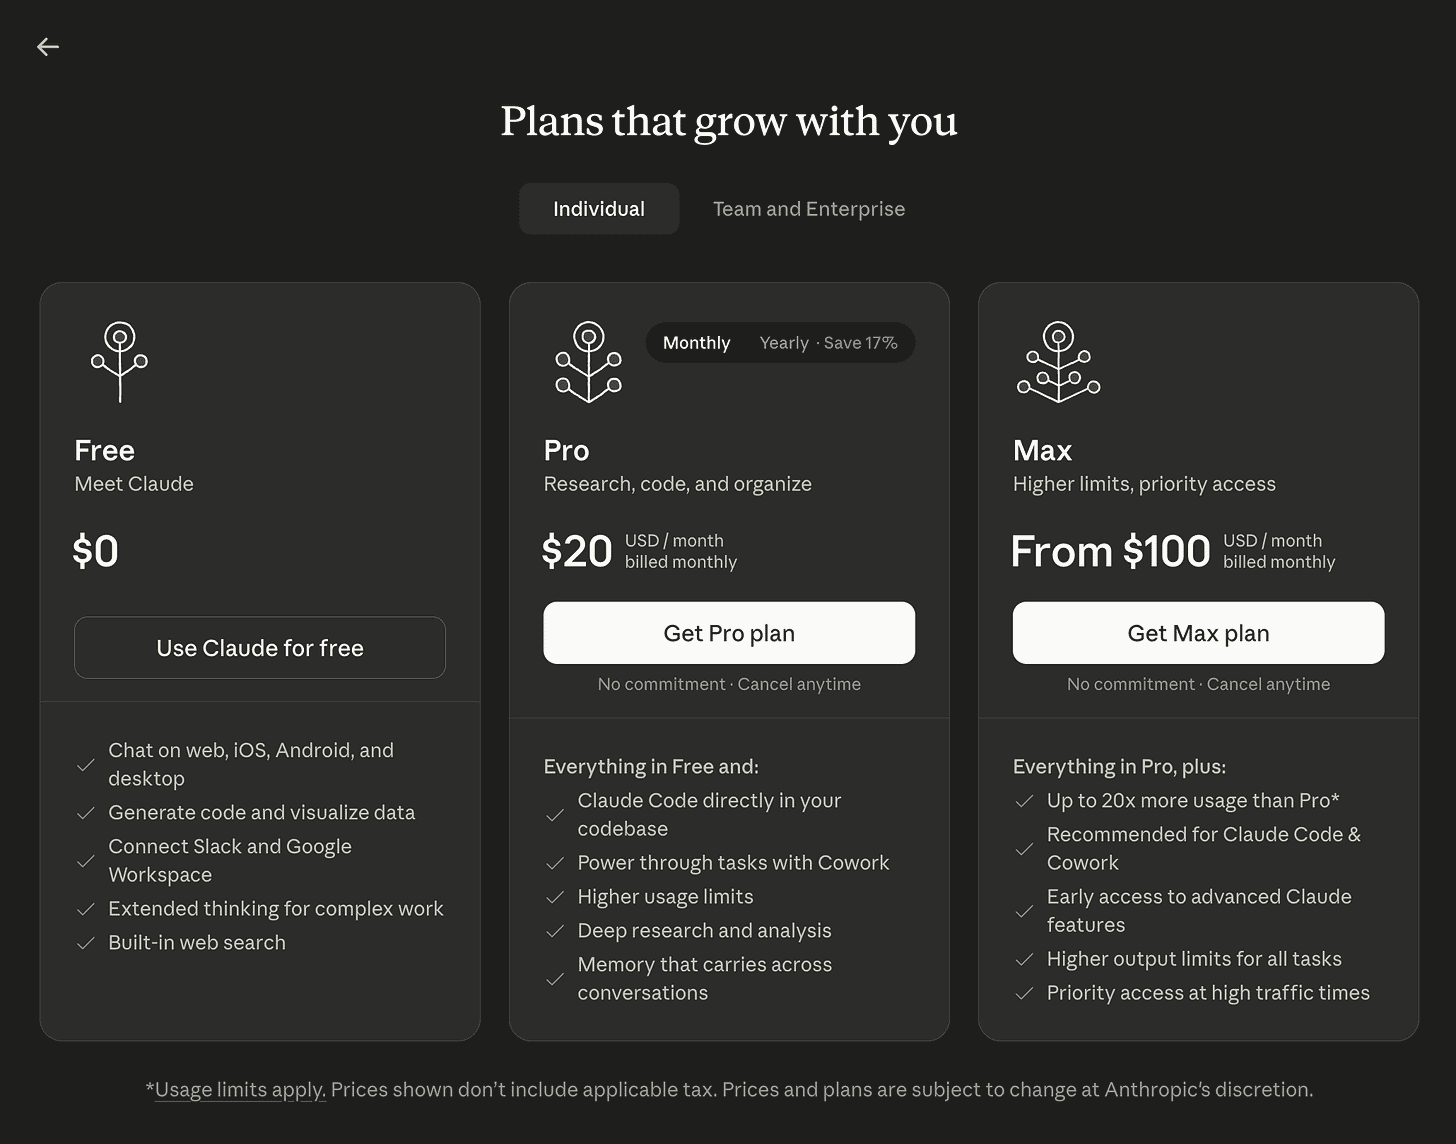Screen dimensions: 1456x1144
Task: Click Get Pro plan button
Action: [729, 633]
